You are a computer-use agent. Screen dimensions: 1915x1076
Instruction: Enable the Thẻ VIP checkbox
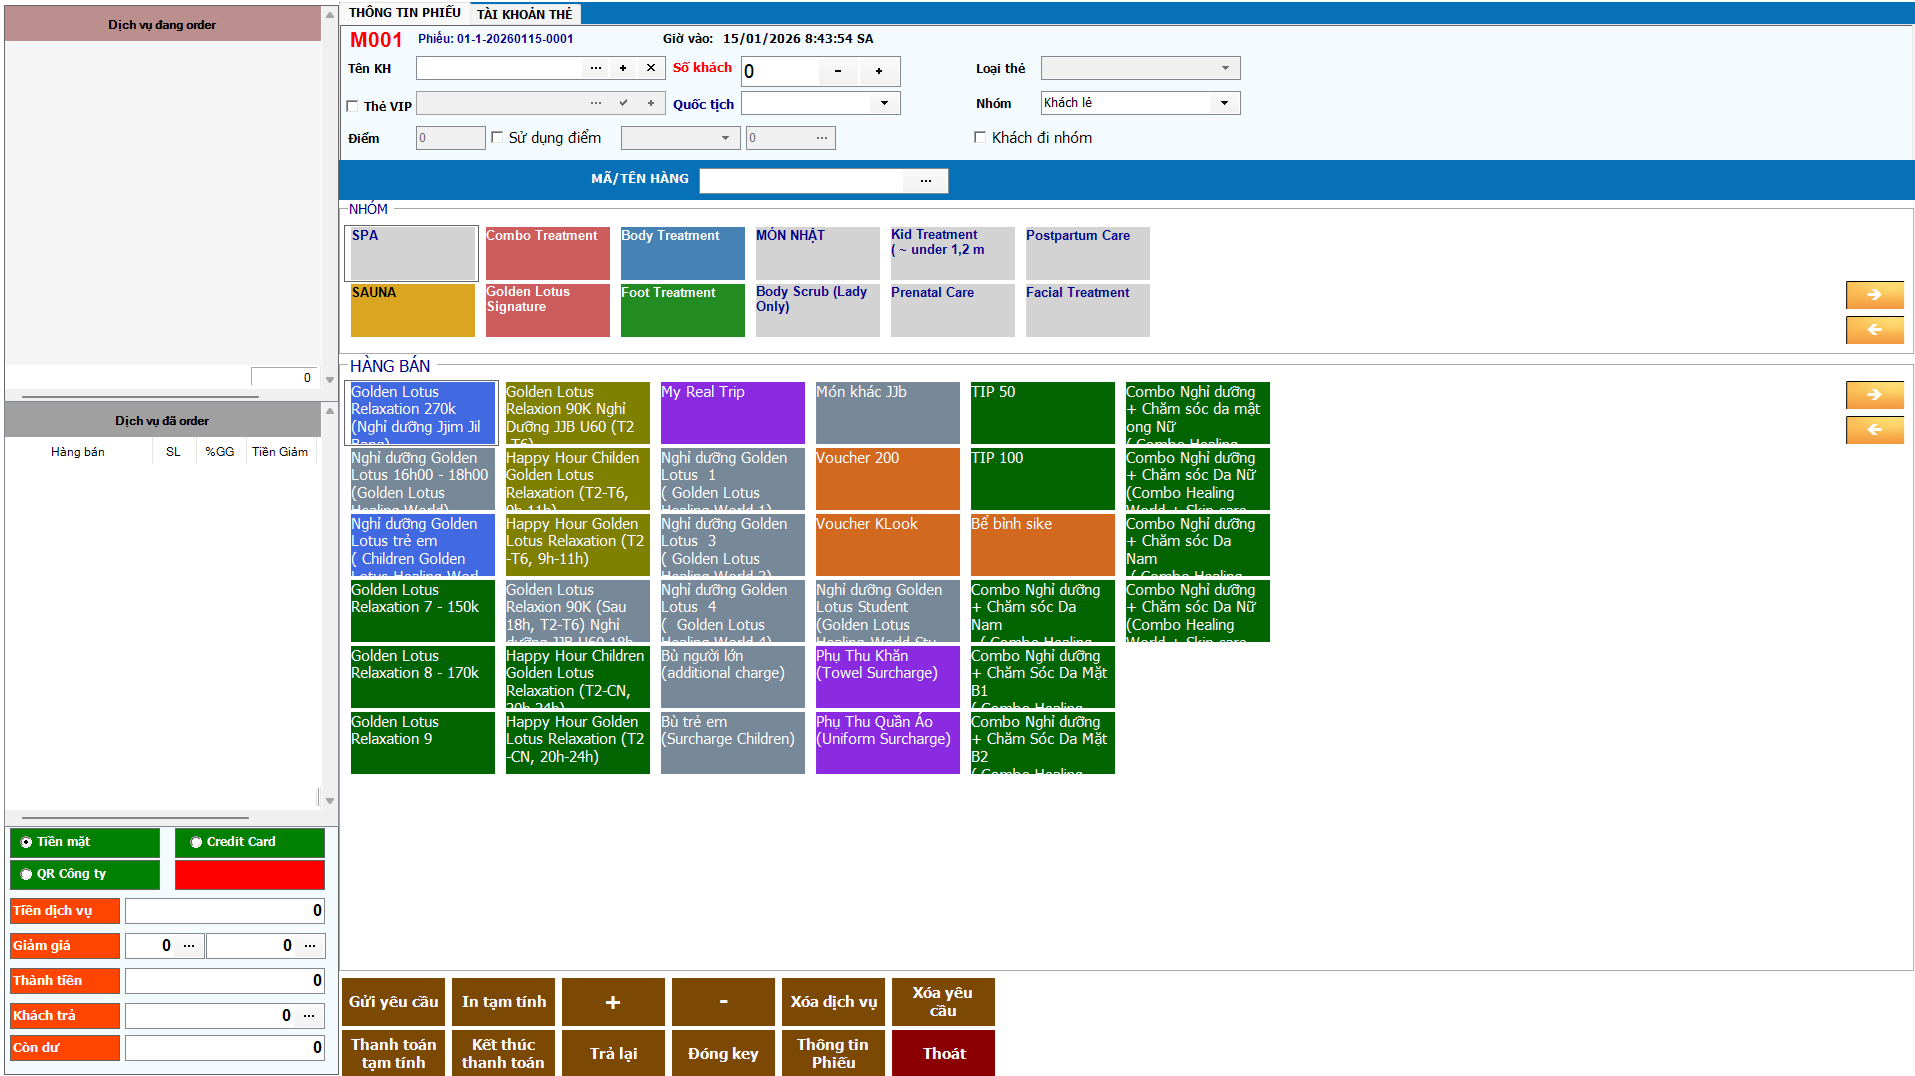pos(352,106)
